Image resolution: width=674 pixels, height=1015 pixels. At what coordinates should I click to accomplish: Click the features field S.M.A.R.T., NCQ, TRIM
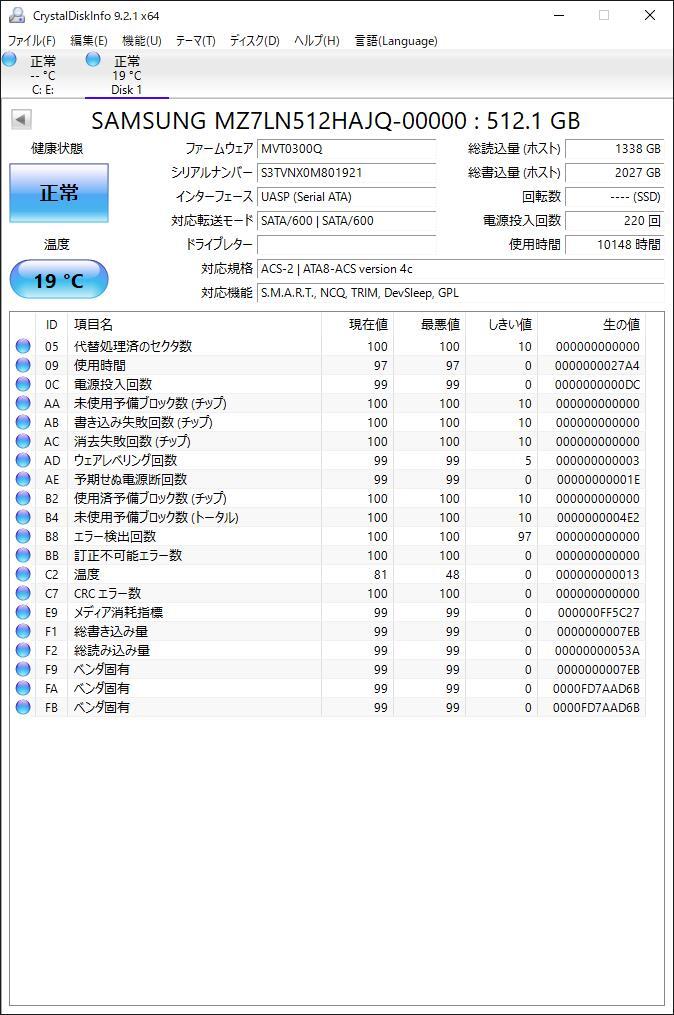(460, 293)
